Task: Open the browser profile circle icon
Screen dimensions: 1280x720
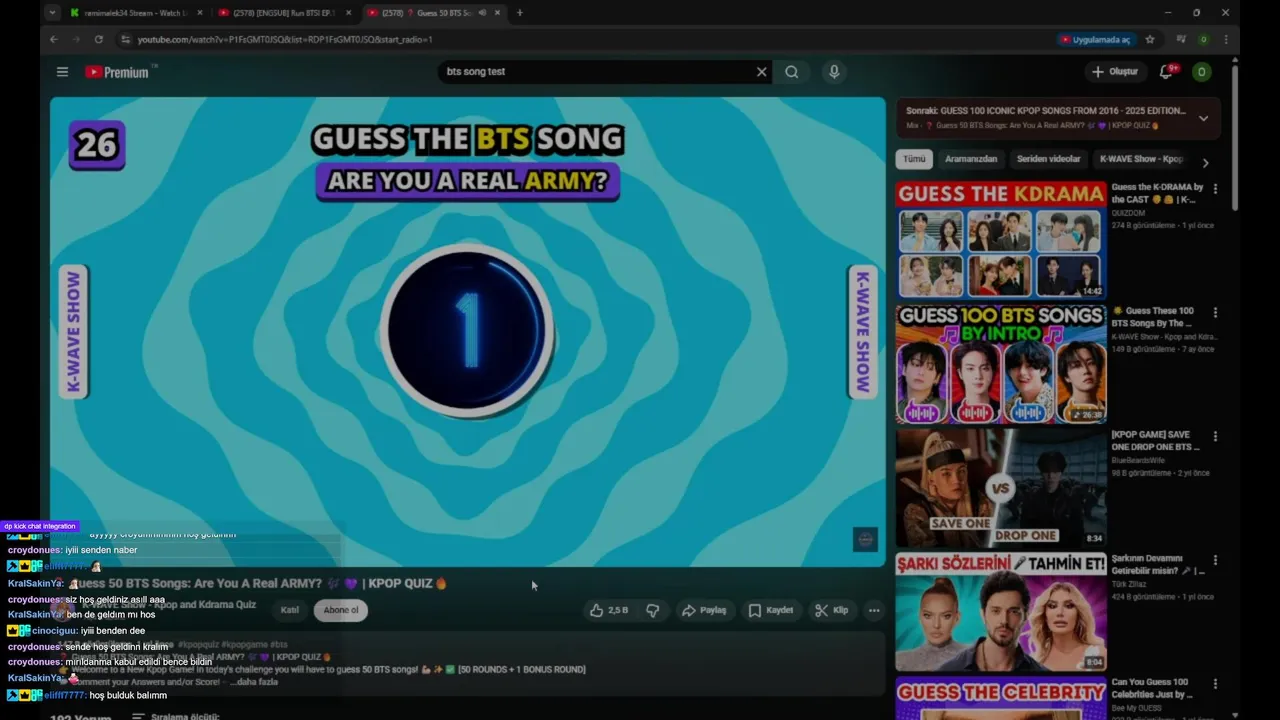Action: point(1203,39)
